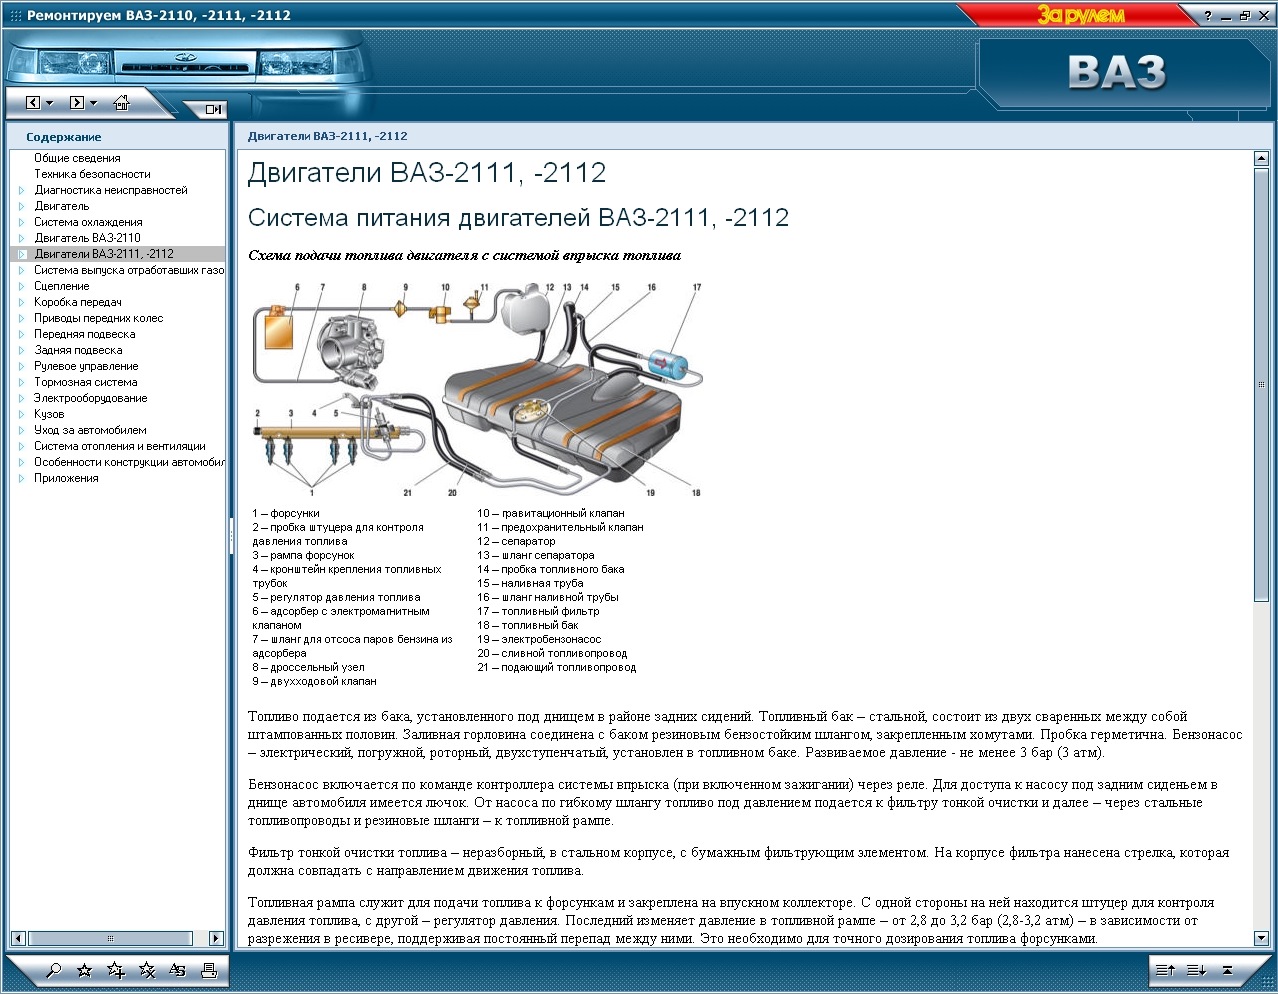This screenshot has width=1278, height=994.
Task: Click legend item 19 – электробензонасос
Action: (x=539, y=639)
